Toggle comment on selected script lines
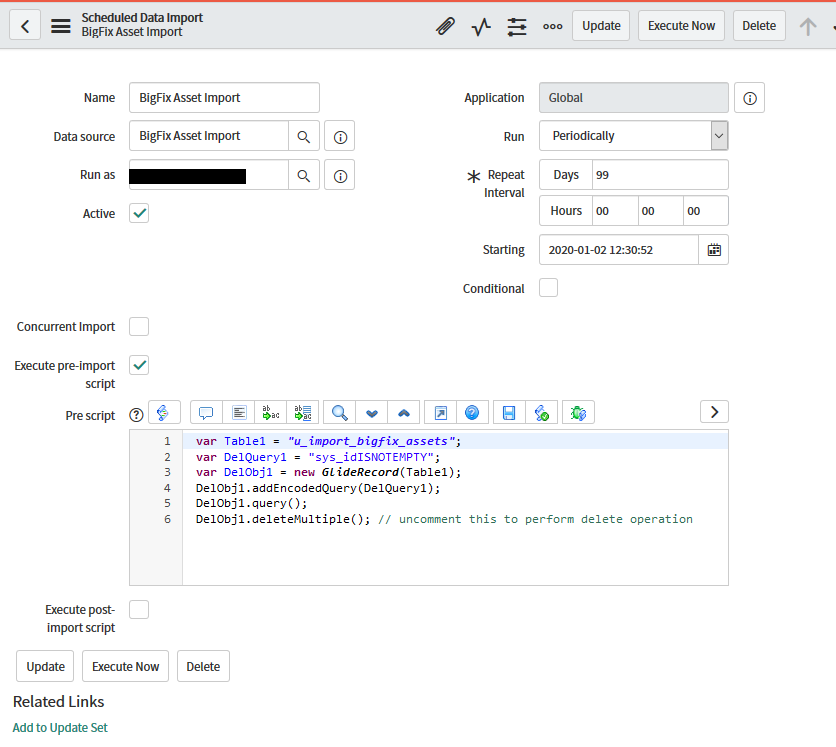 click(206, 413)
